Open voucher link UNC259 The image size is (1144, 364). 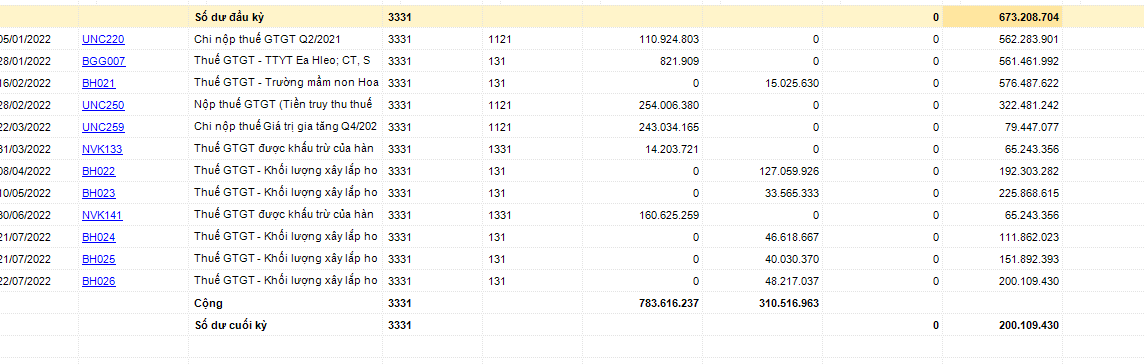coord(103,127)
